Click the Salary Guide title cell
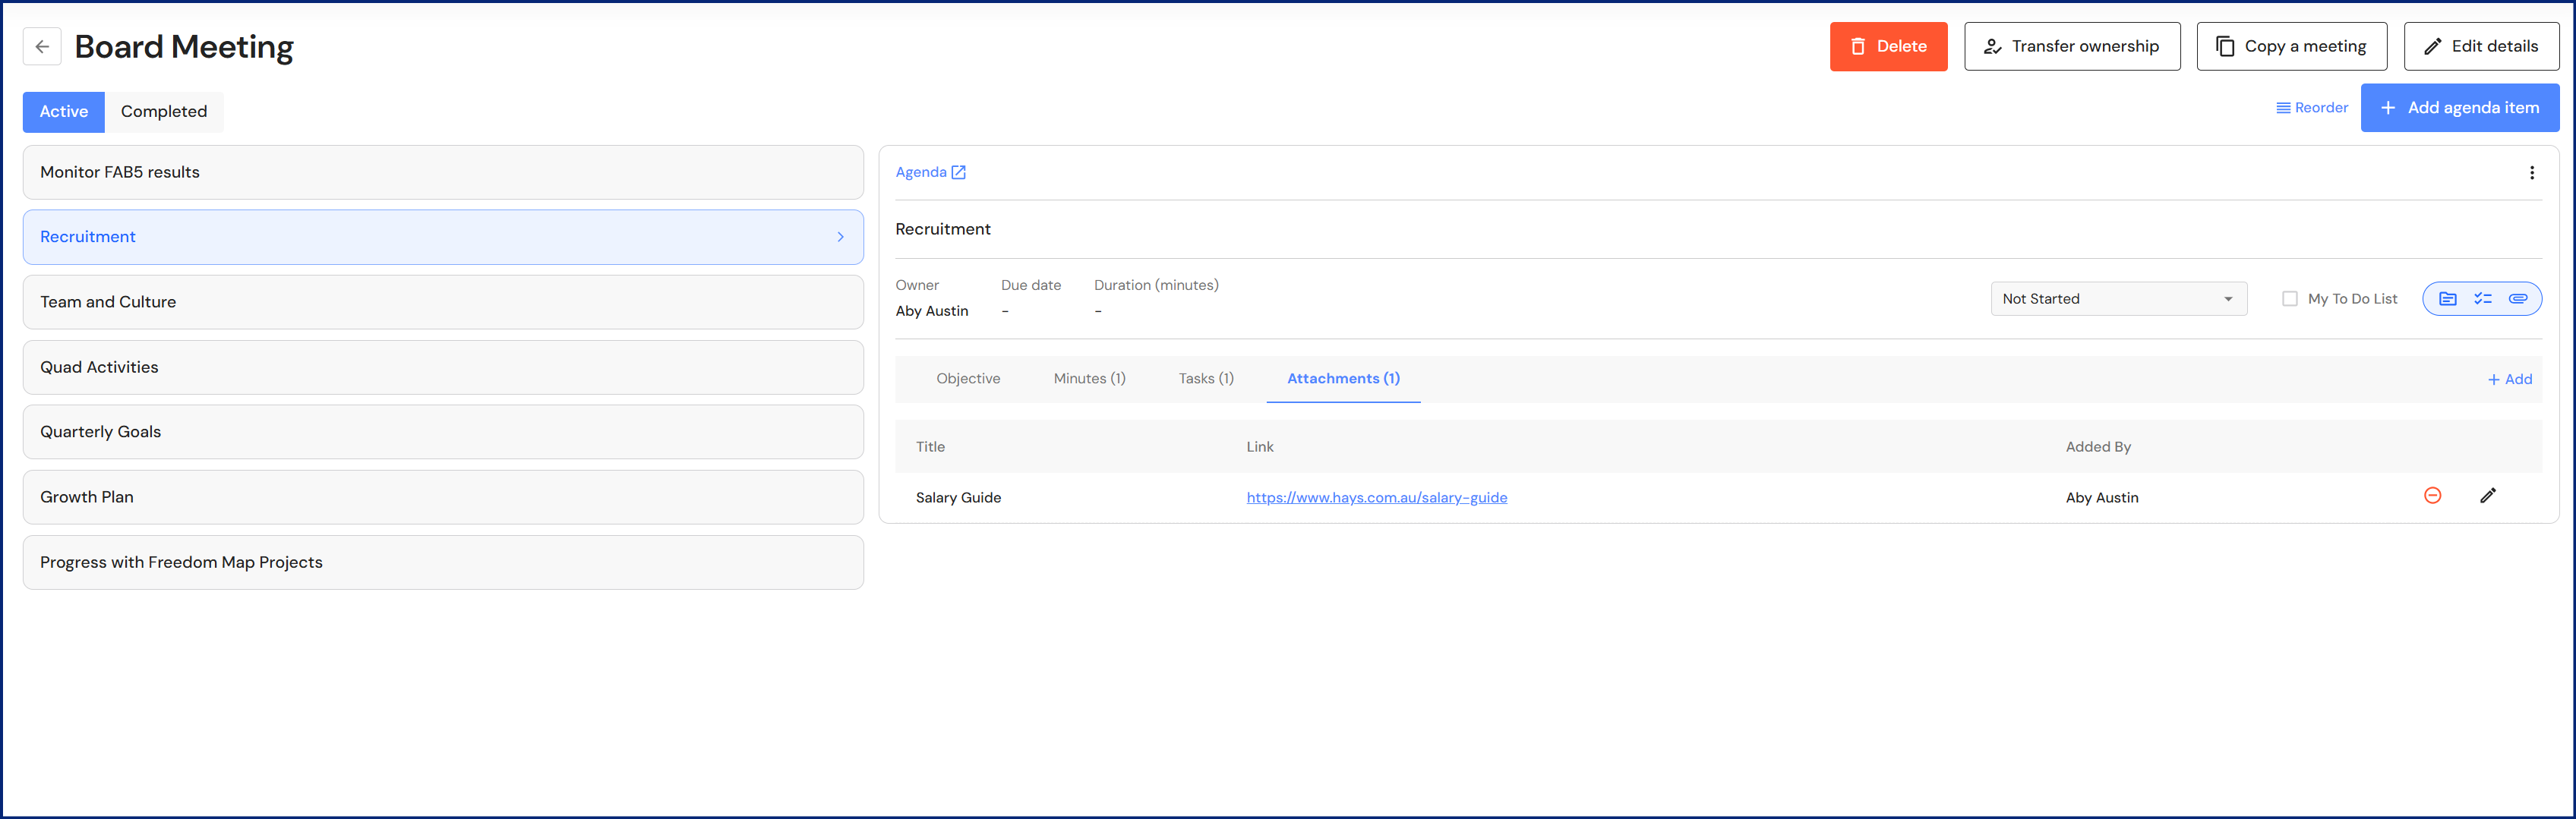Screen dimensions: 2576x819 point(958,498)
